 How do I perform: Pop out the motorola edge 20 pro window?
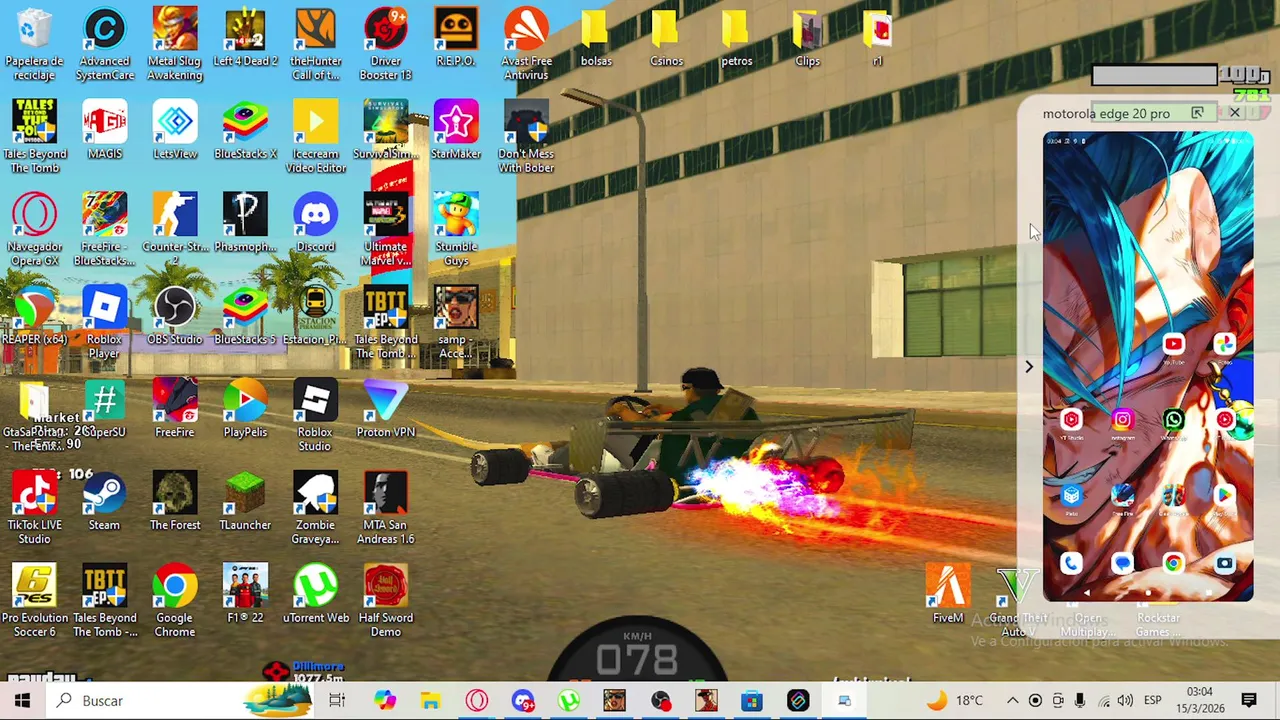1197,113
